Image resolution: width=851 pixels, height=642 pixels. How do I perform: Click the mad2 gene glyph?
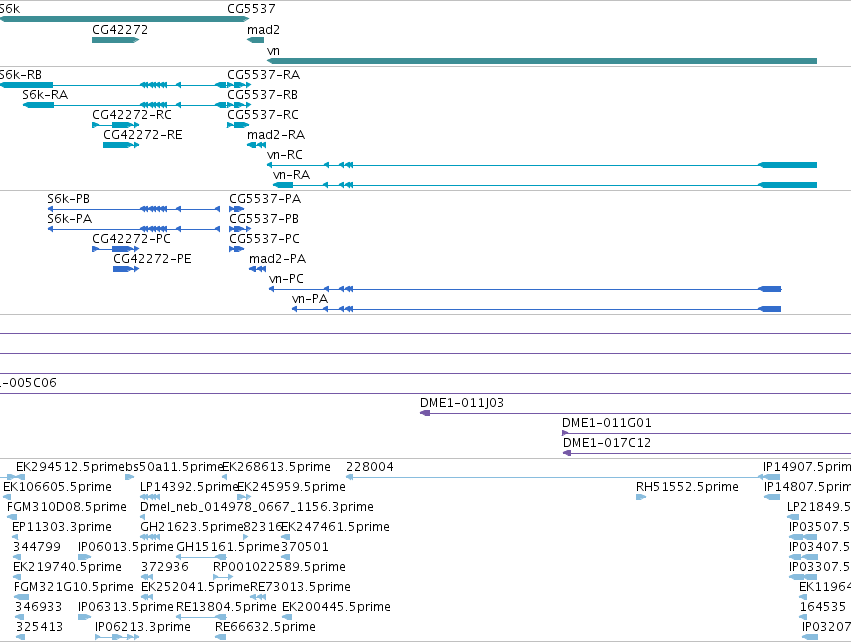256,40
